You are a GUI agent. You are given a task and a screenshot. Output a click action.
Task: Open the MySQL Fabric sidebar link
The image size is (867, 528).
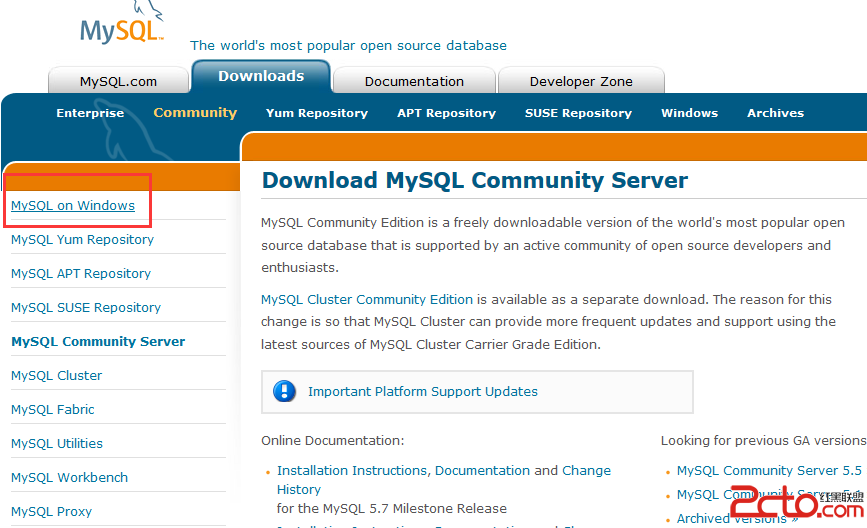pos(53,410)
